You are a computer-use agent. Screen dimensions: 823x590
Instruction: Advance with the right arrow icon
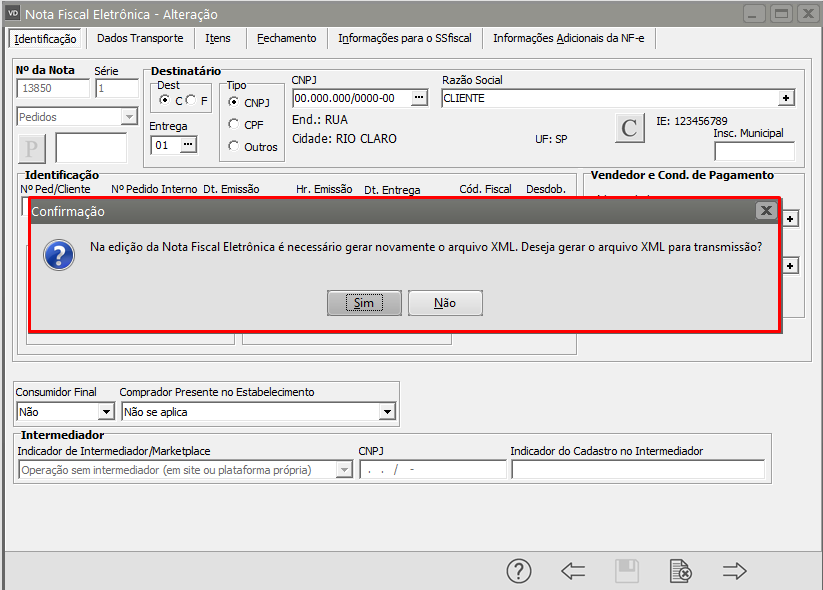735,571
